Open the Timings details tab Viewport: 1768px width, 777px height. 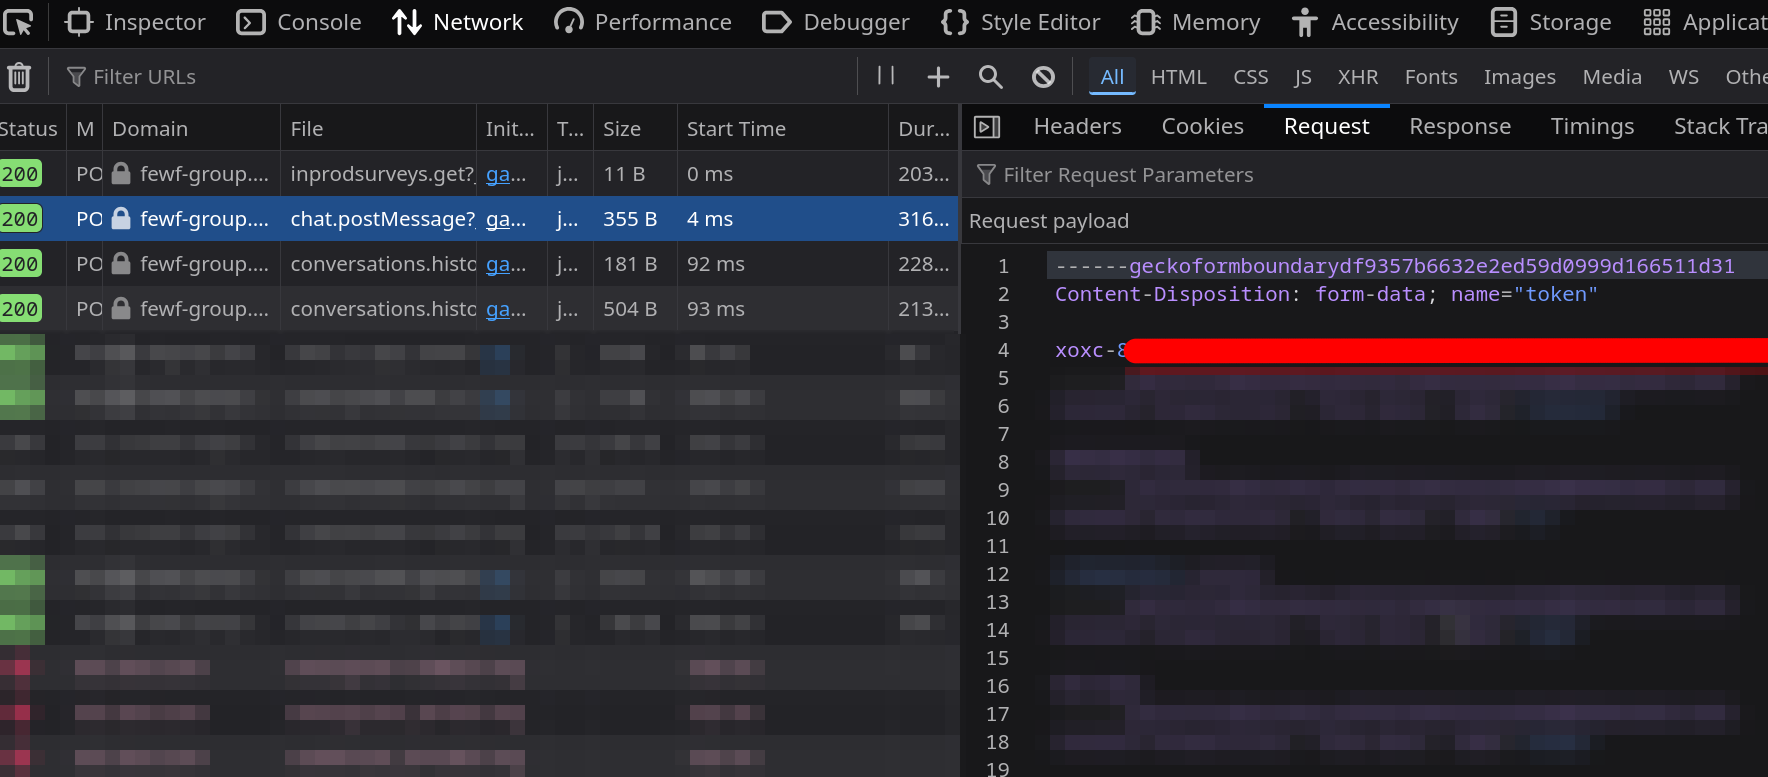point(1592,127)
